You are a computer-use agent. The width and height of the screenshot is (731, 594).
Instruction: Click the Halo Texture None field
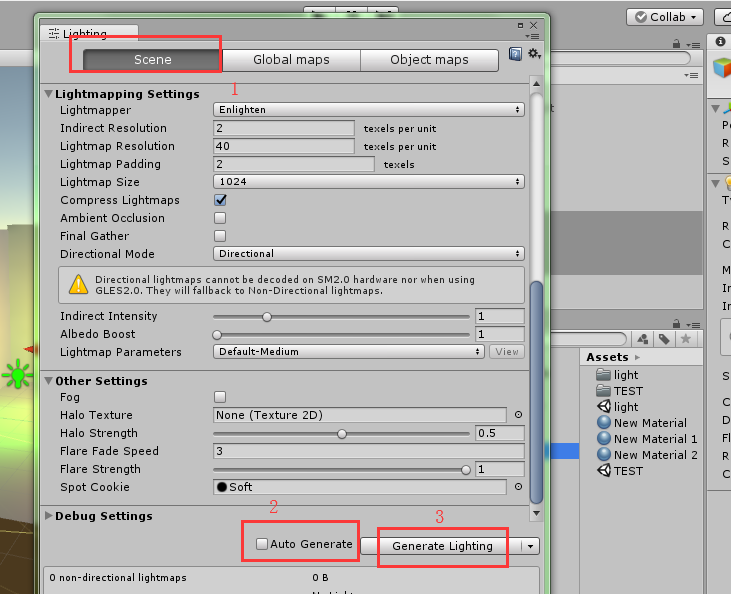[x=360, y=415]
